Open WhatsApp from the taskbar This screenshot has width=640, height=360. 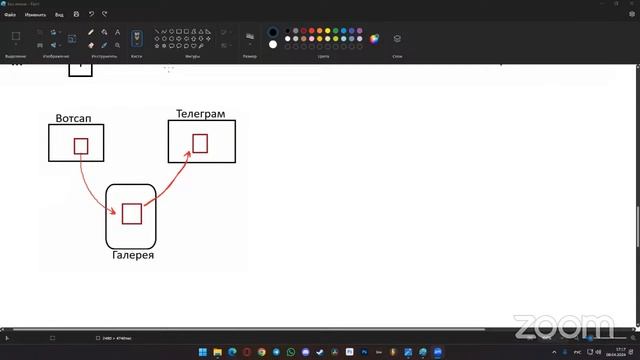point(291,352)
